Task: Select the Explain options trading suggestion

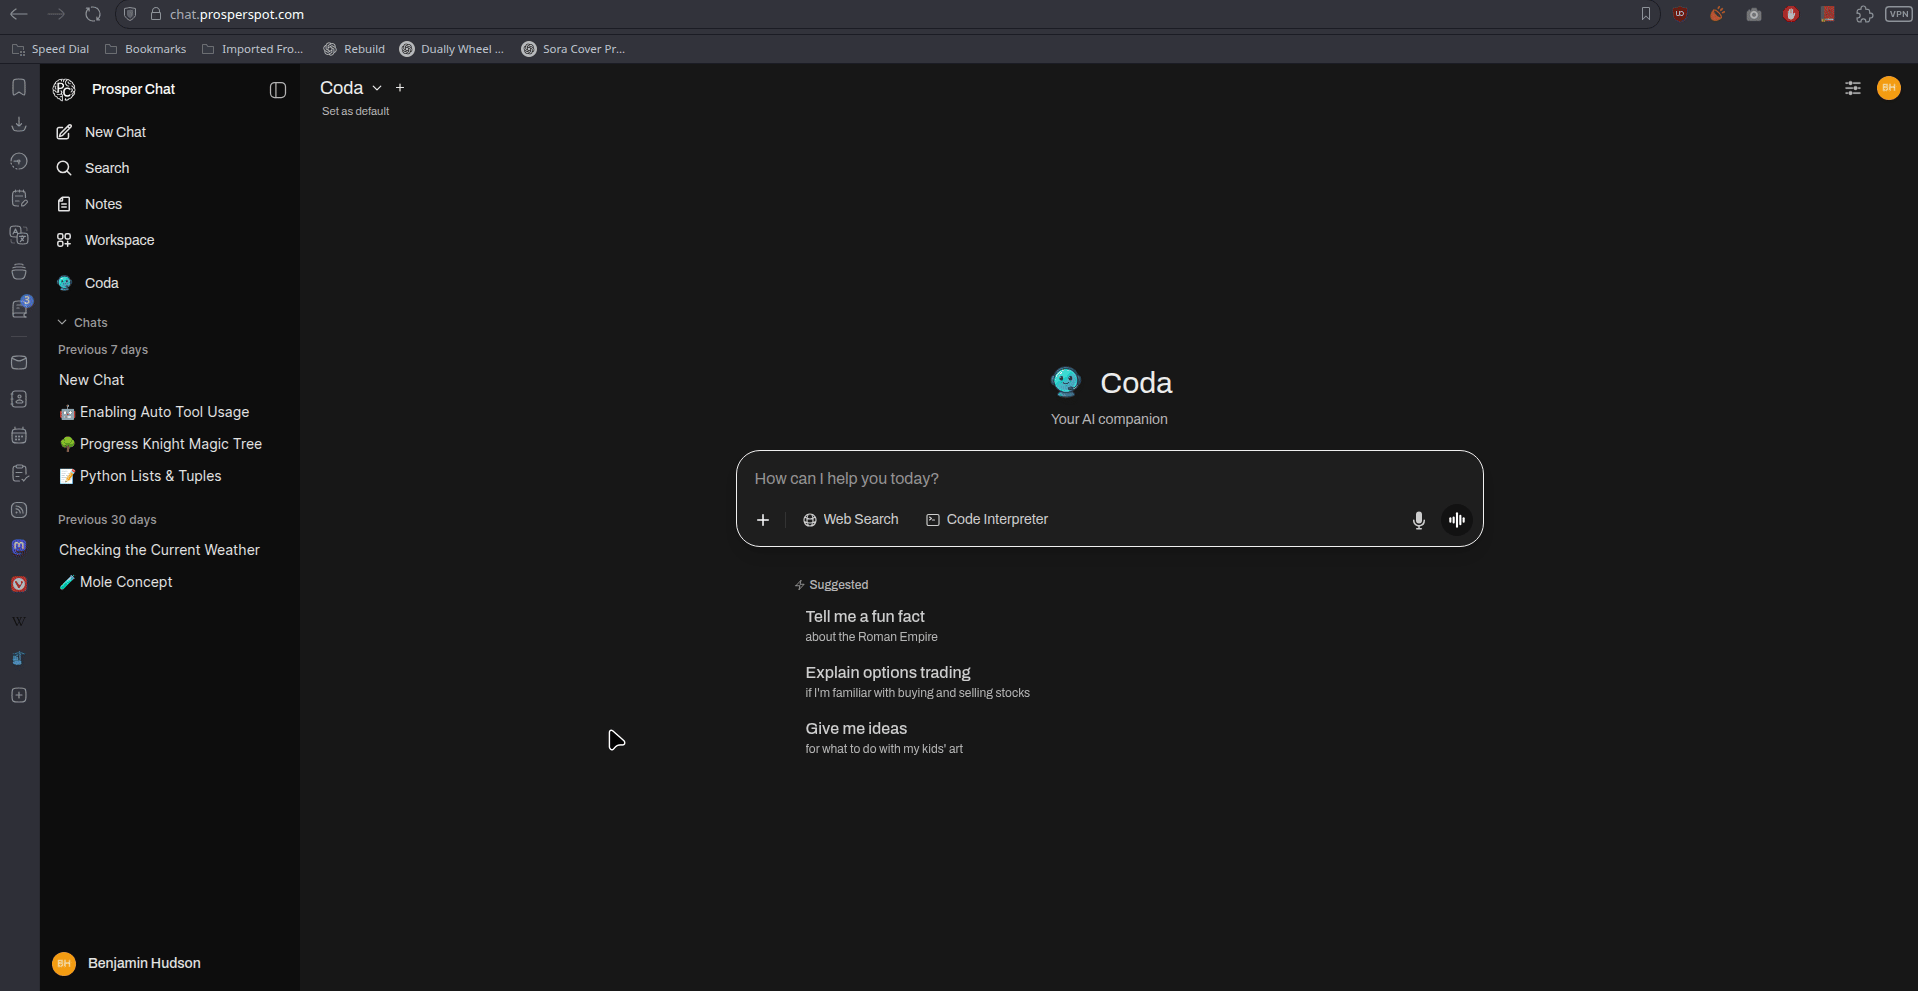Action: (887, 673)
